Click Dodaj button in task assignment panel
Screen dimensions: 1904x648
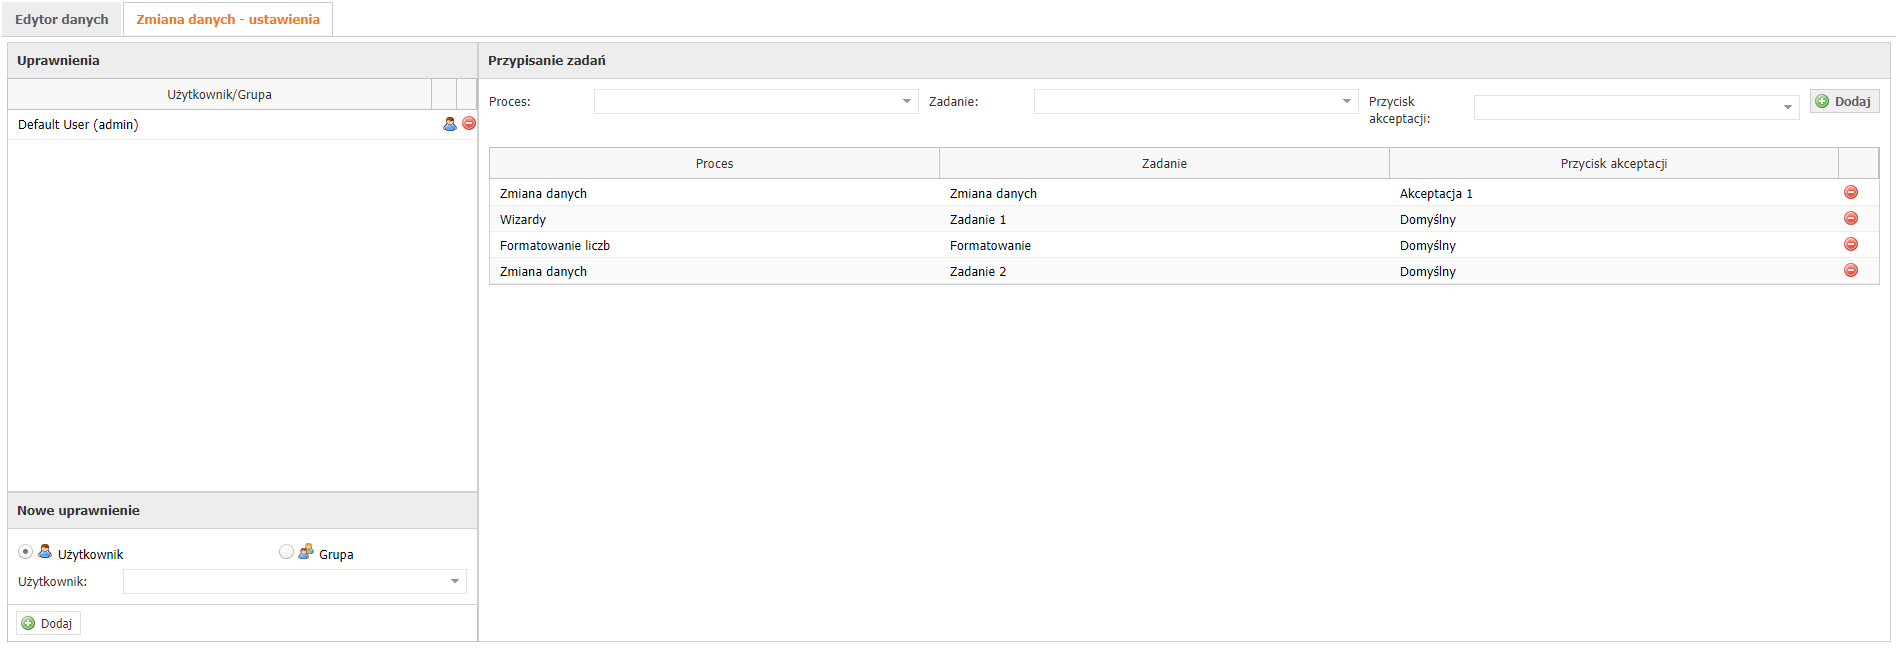click(1844, 102)
